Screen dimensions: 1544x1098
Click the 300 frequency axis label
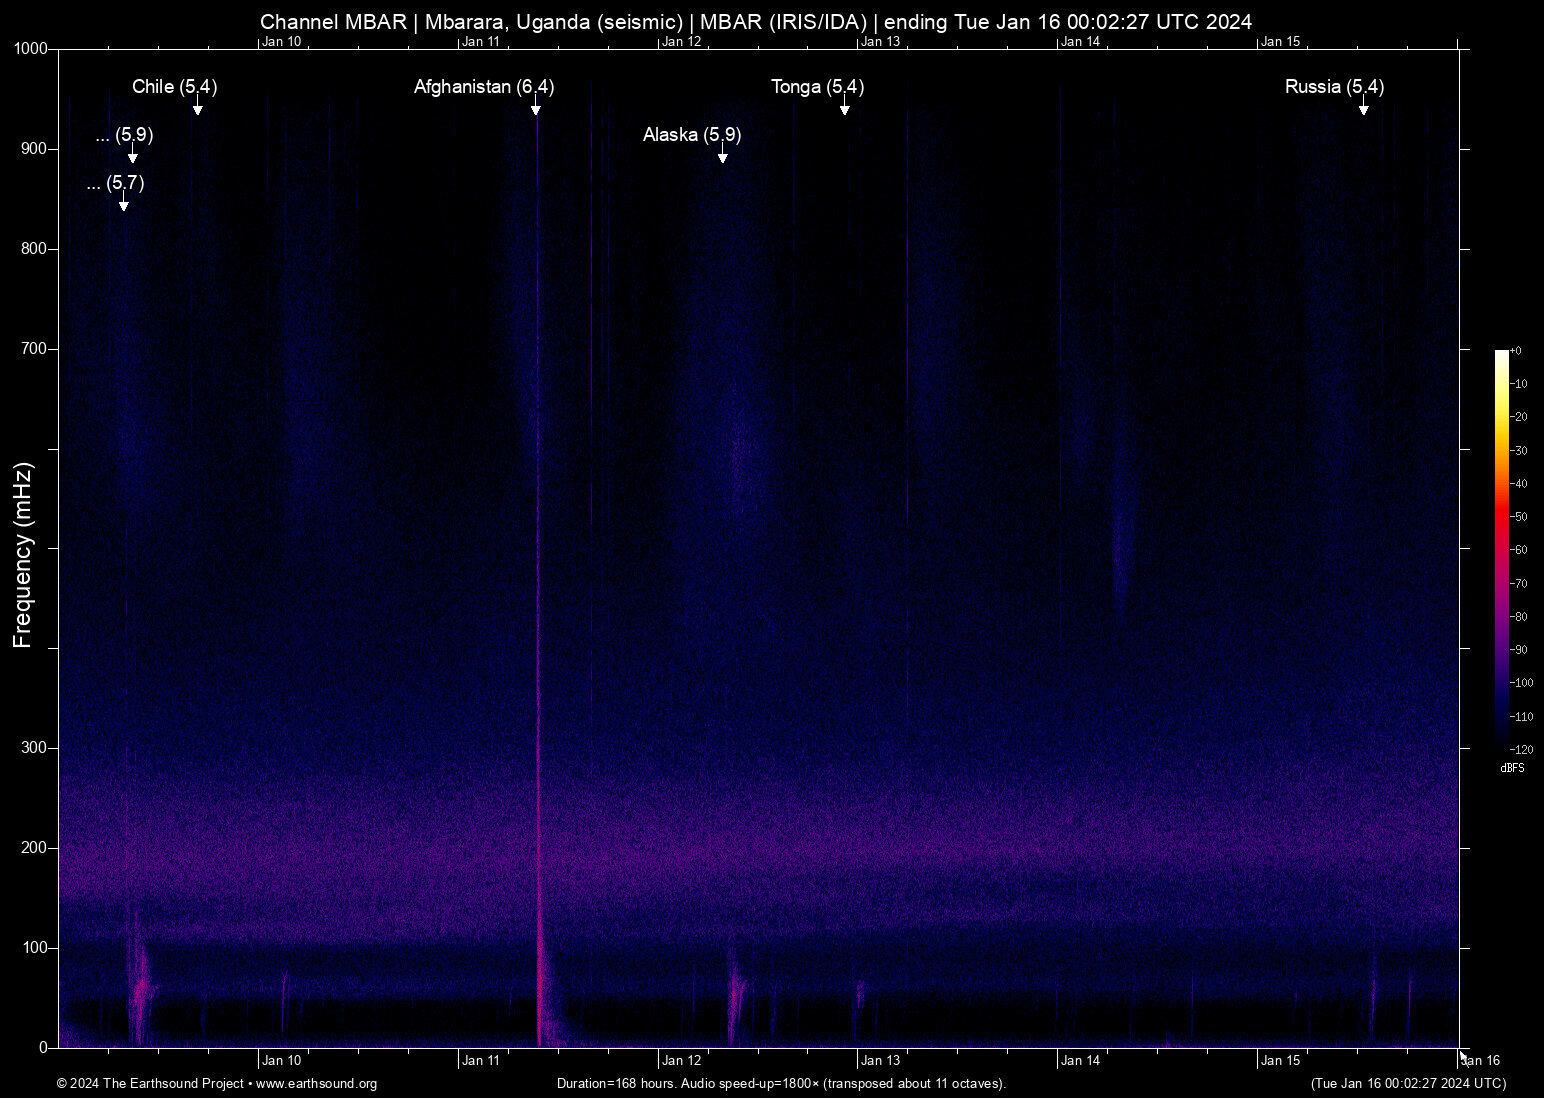(x=34, y=748)
